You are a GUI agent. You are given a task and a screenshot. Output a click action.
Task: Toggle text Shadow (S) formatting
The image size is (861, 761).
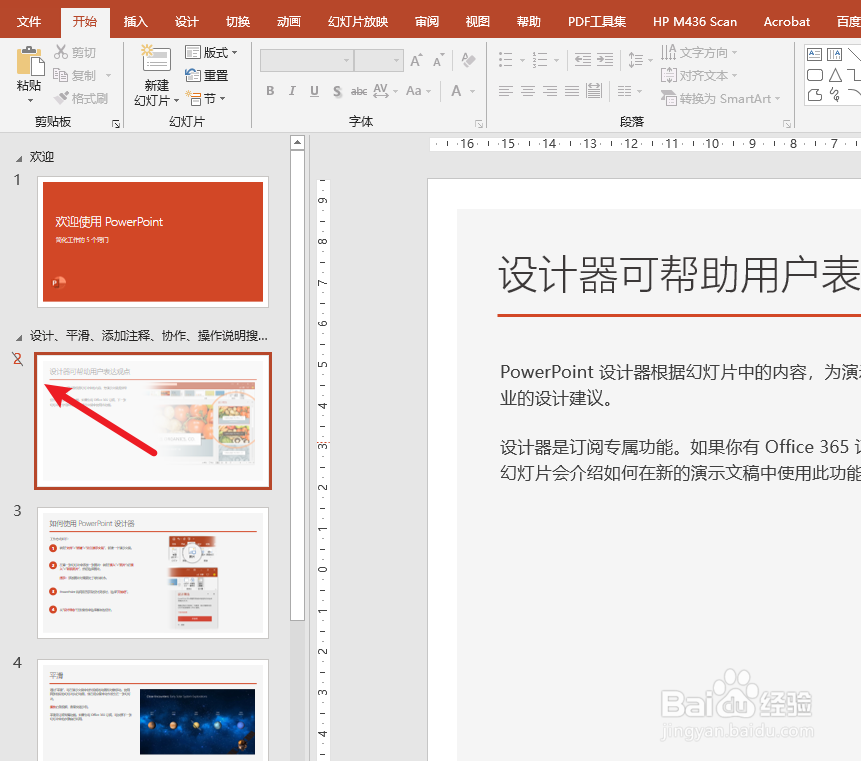pos(337,91)
